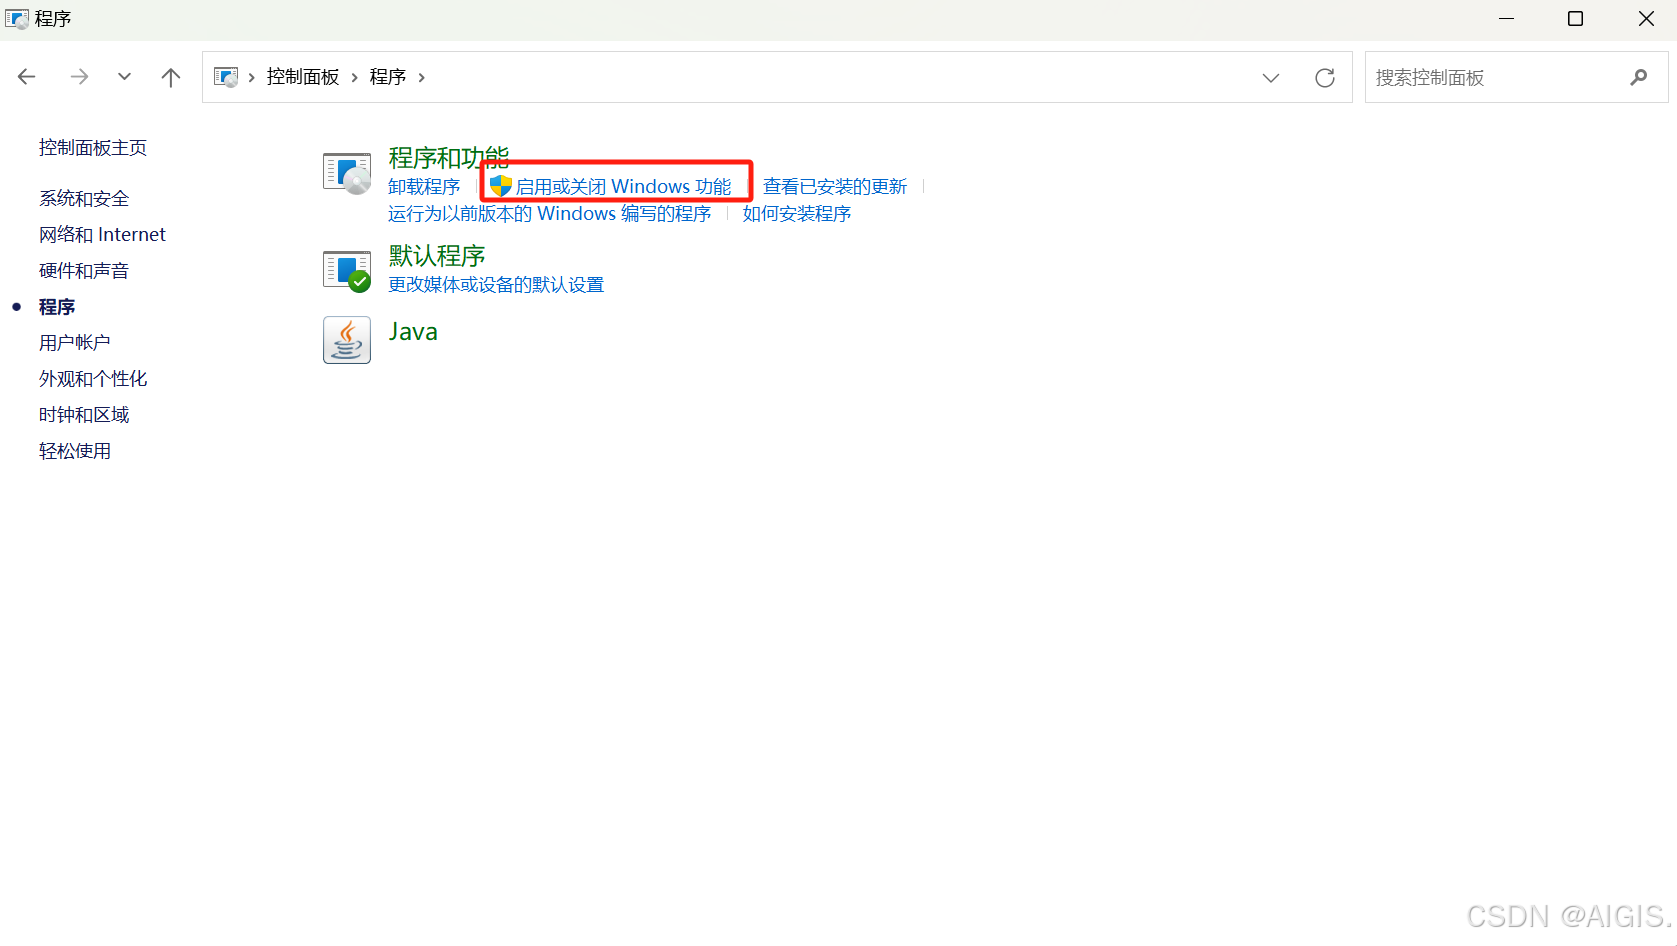Click the window title bar icon
The image size is (1677, 946).
[x=17, y=19]
